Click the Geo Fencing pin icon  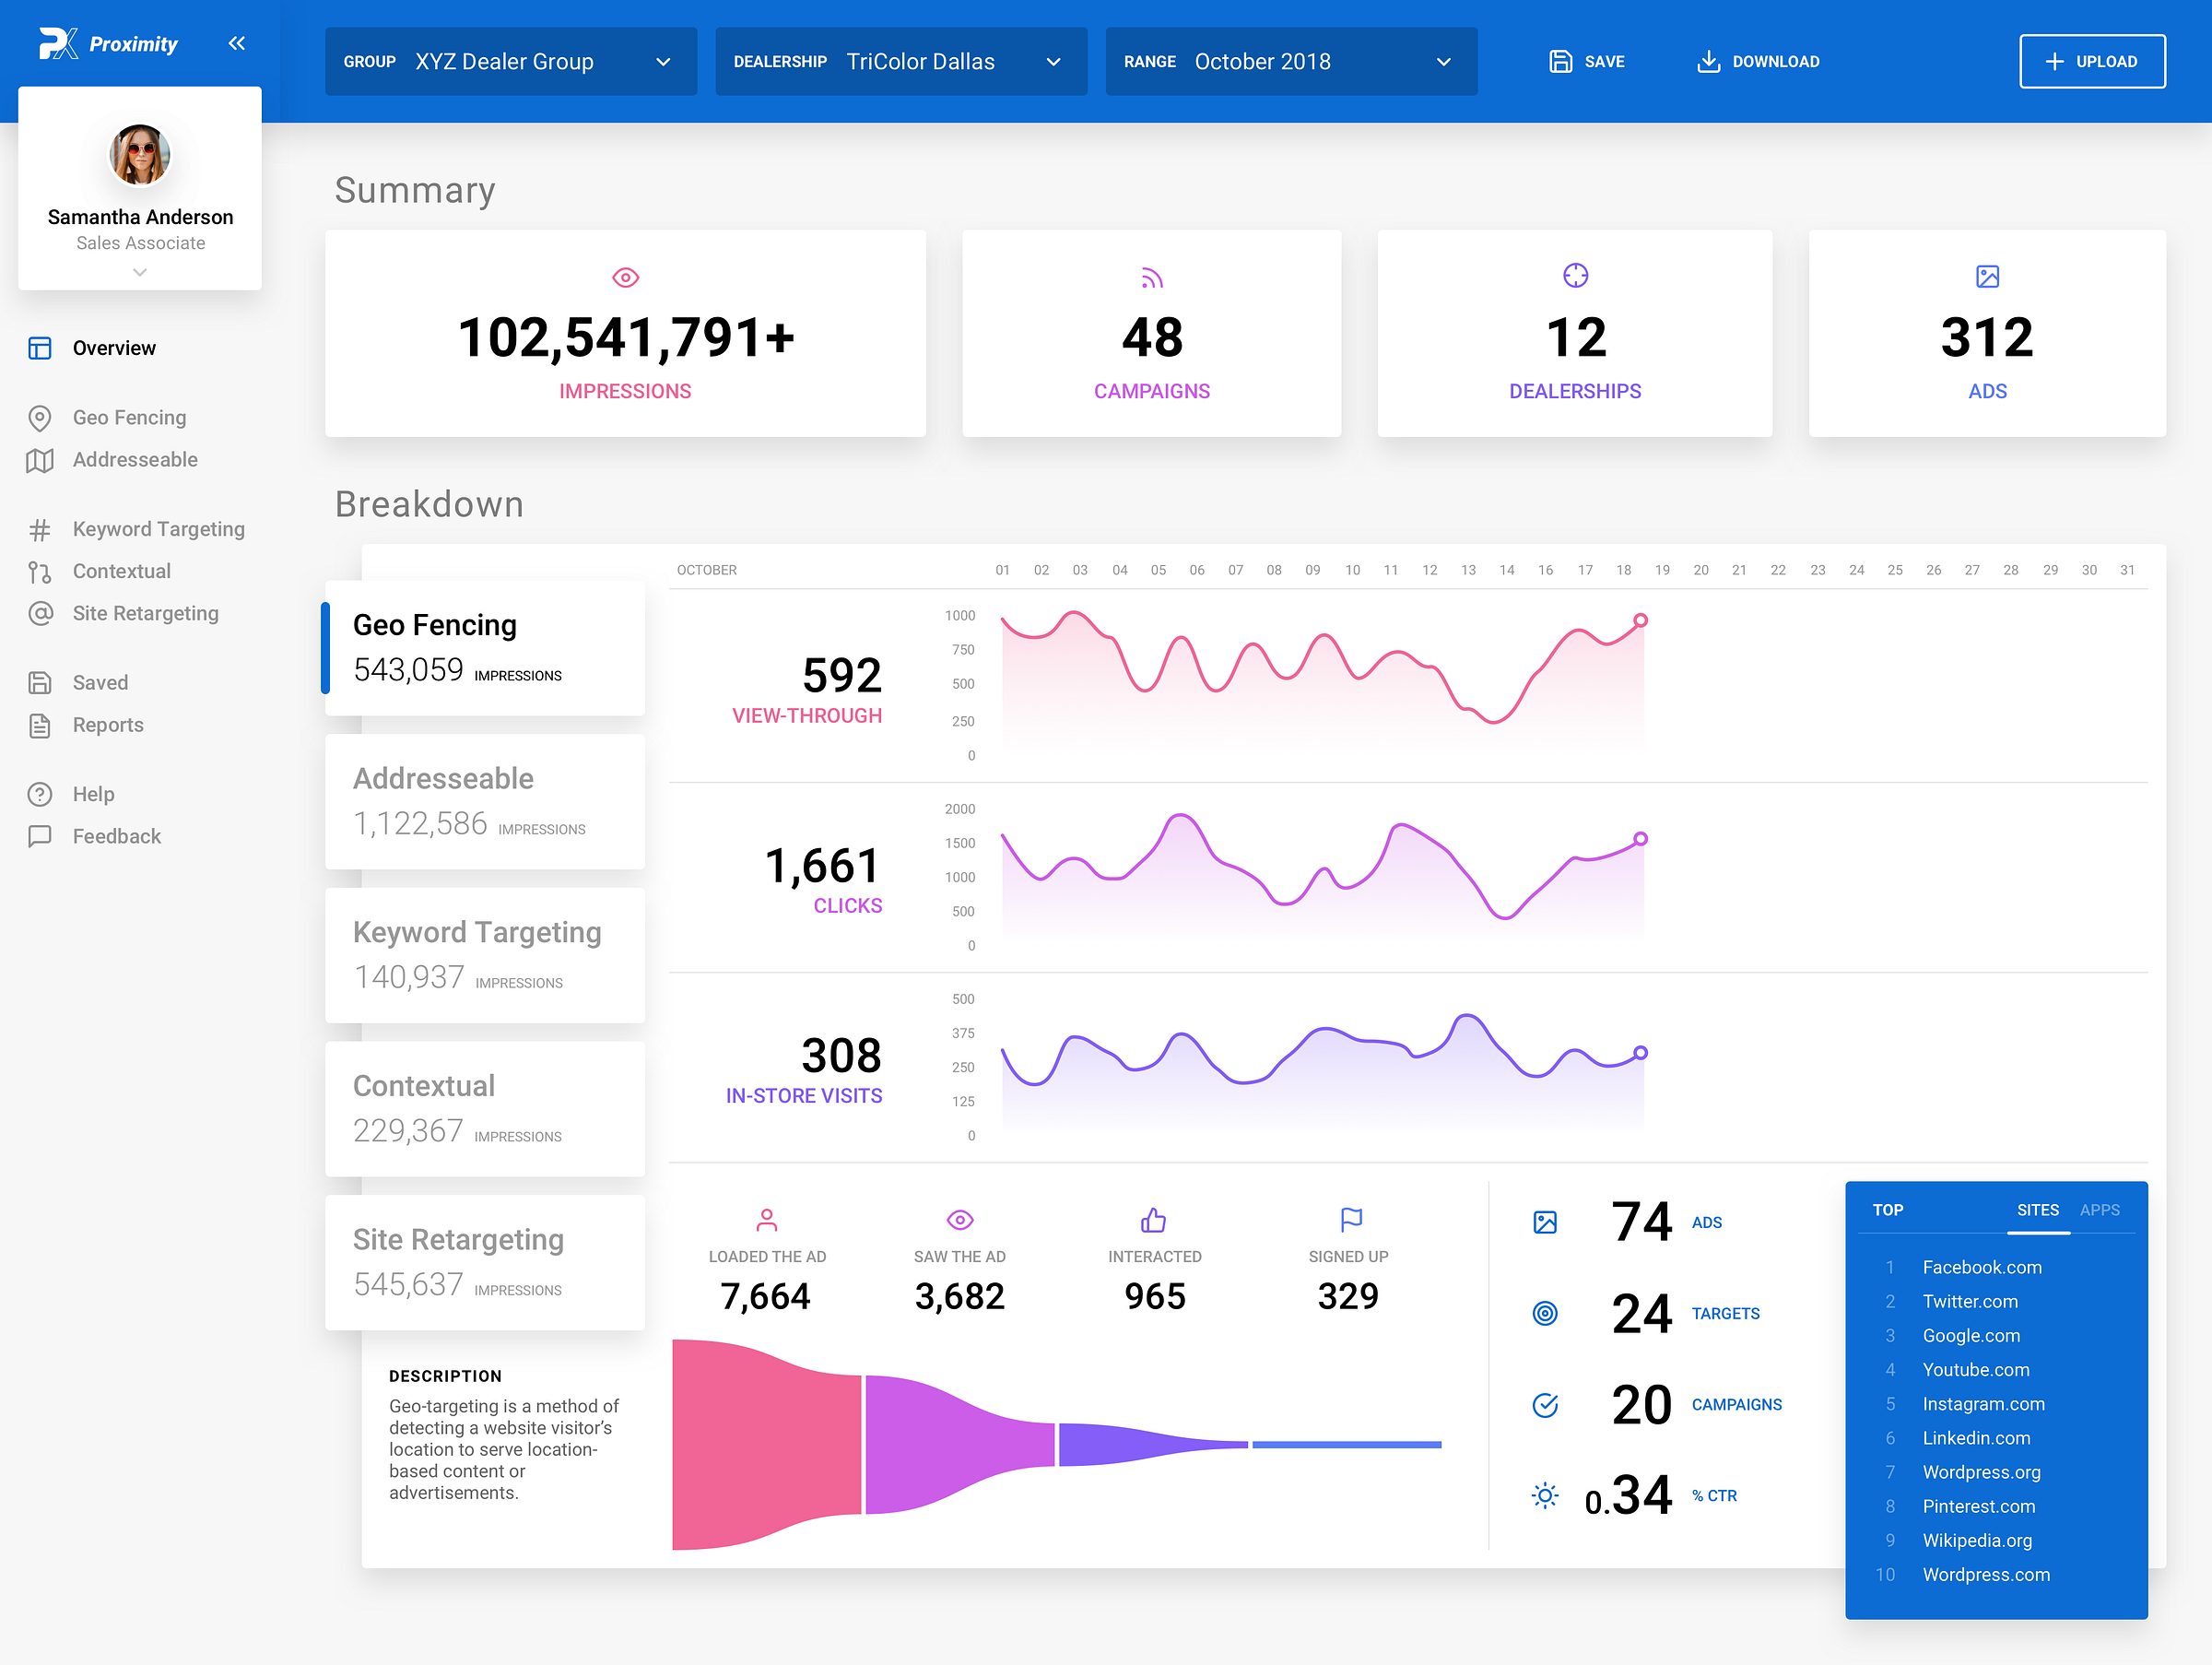[40, 418]
